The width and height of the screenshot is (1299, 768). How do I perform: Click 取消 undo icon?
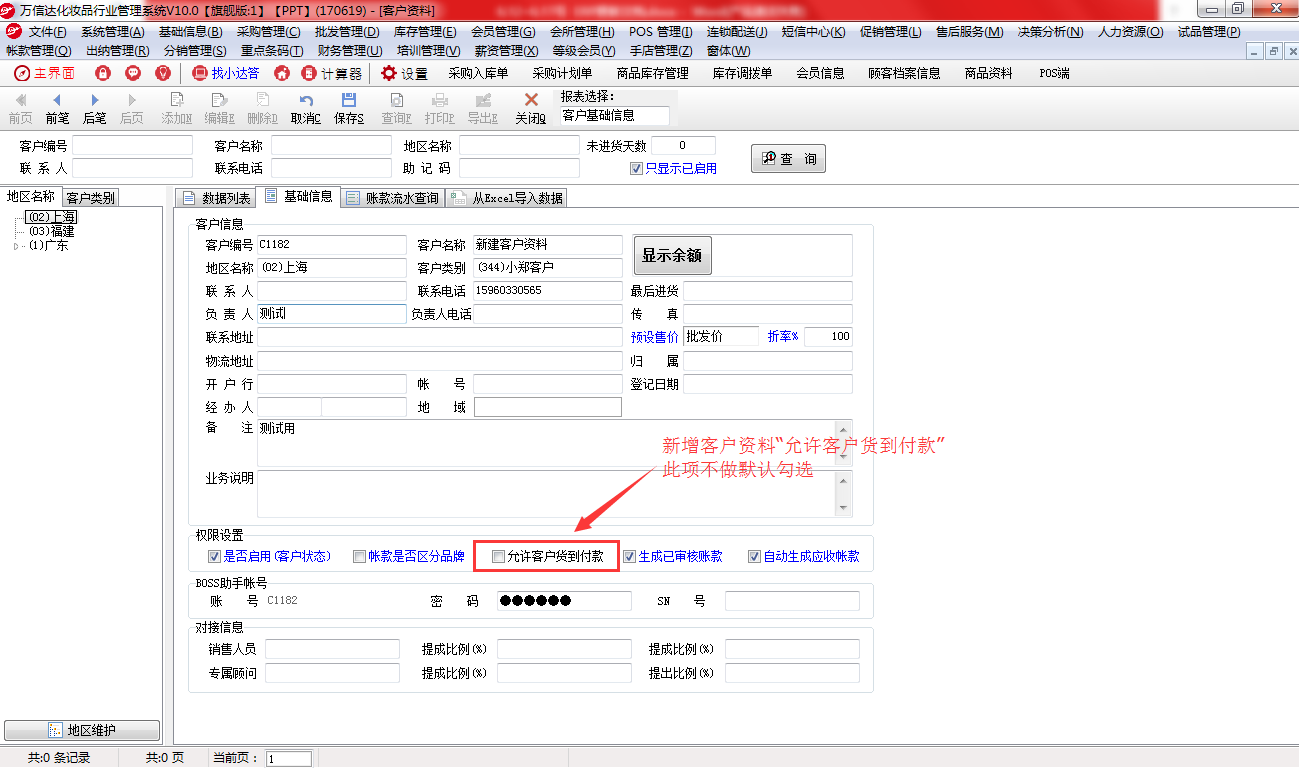point(306,109)
